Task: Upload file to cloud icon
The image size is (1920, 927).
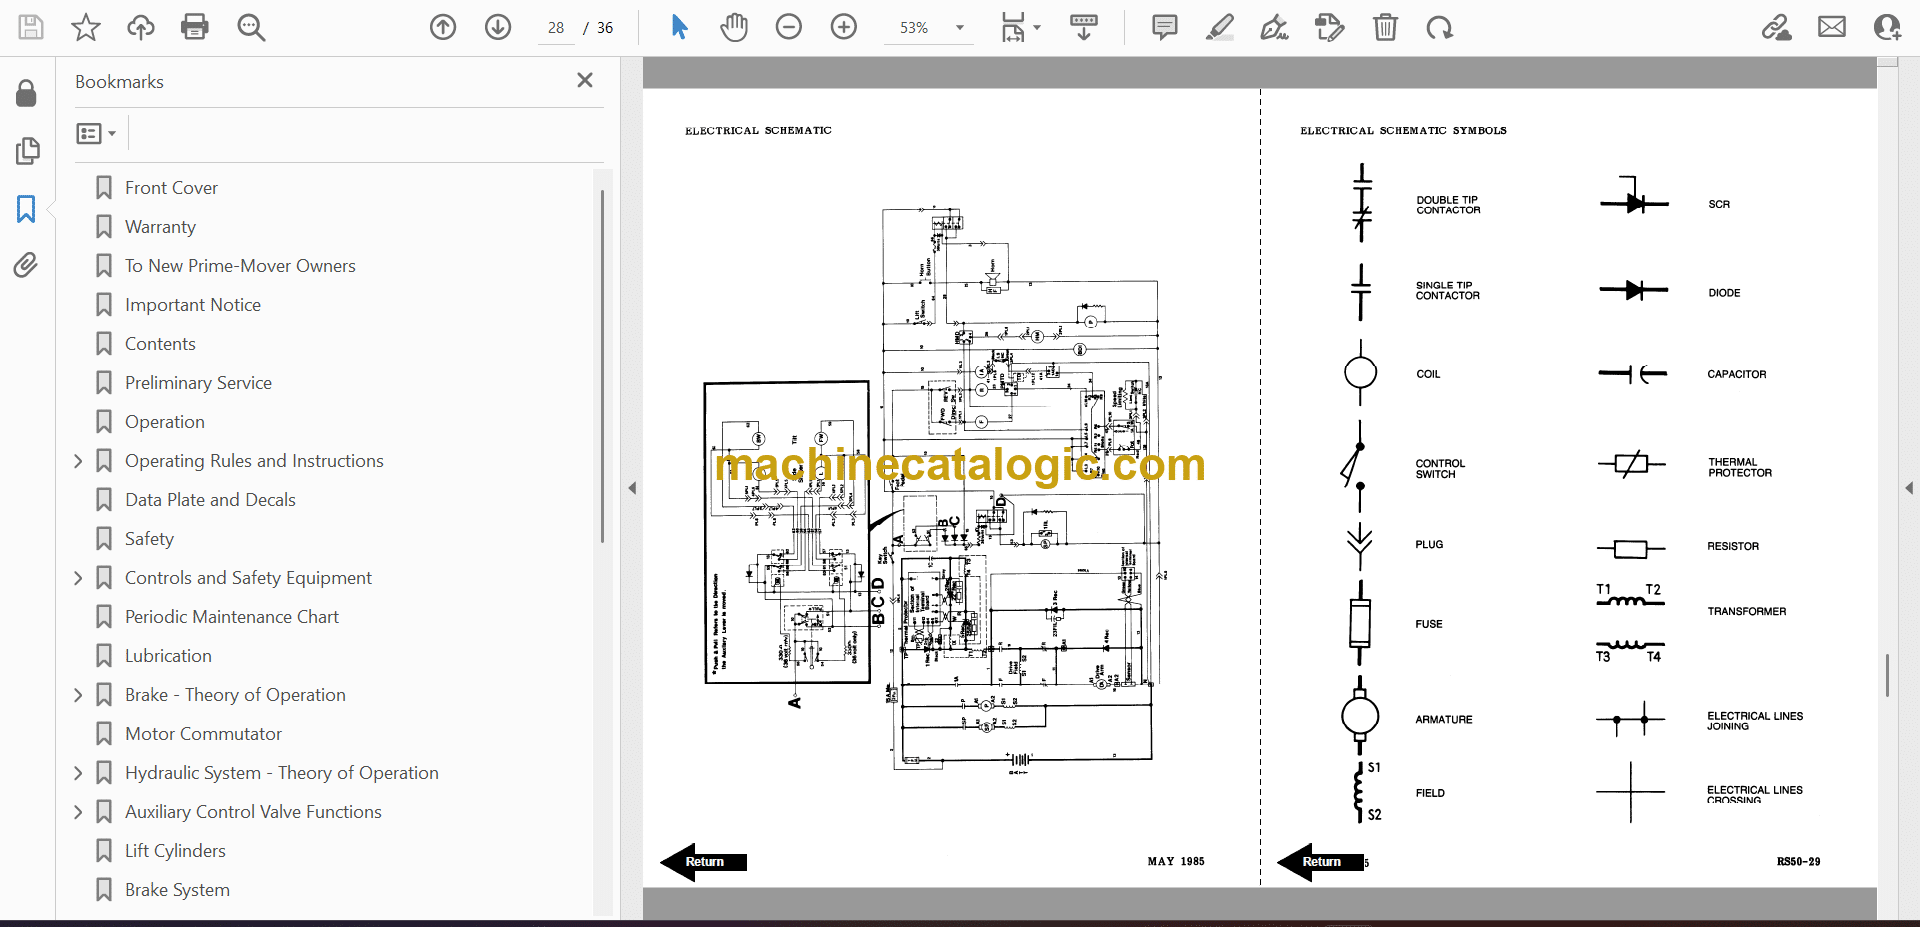Action: tap(141, 27)
